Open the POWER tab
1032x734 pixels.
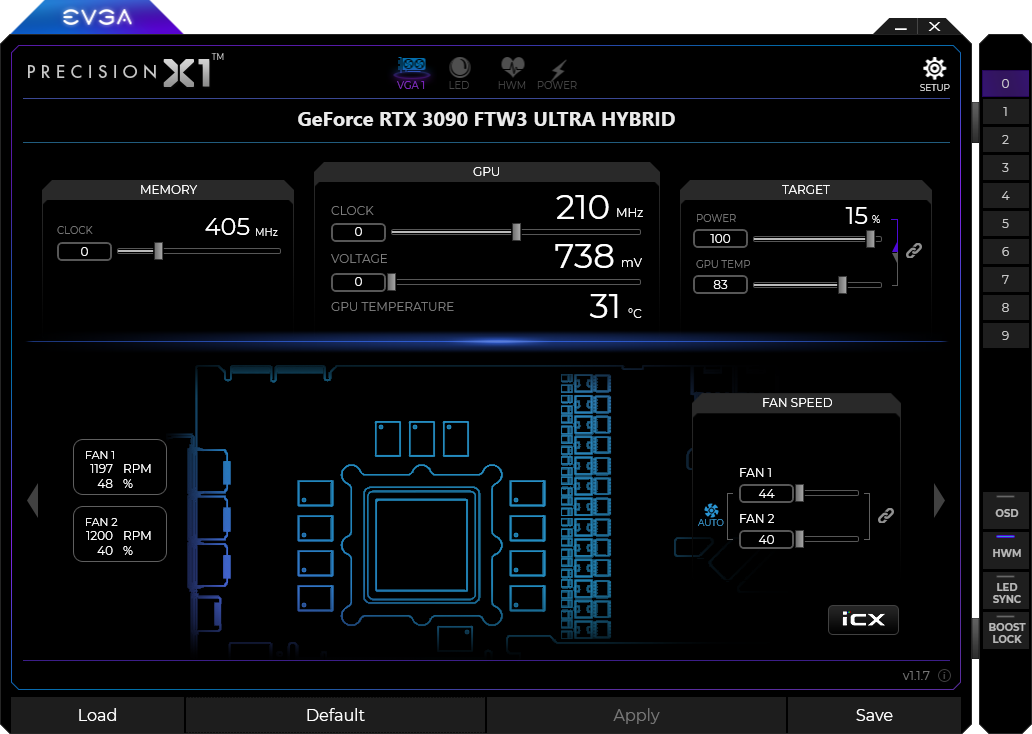click(557, 74)
